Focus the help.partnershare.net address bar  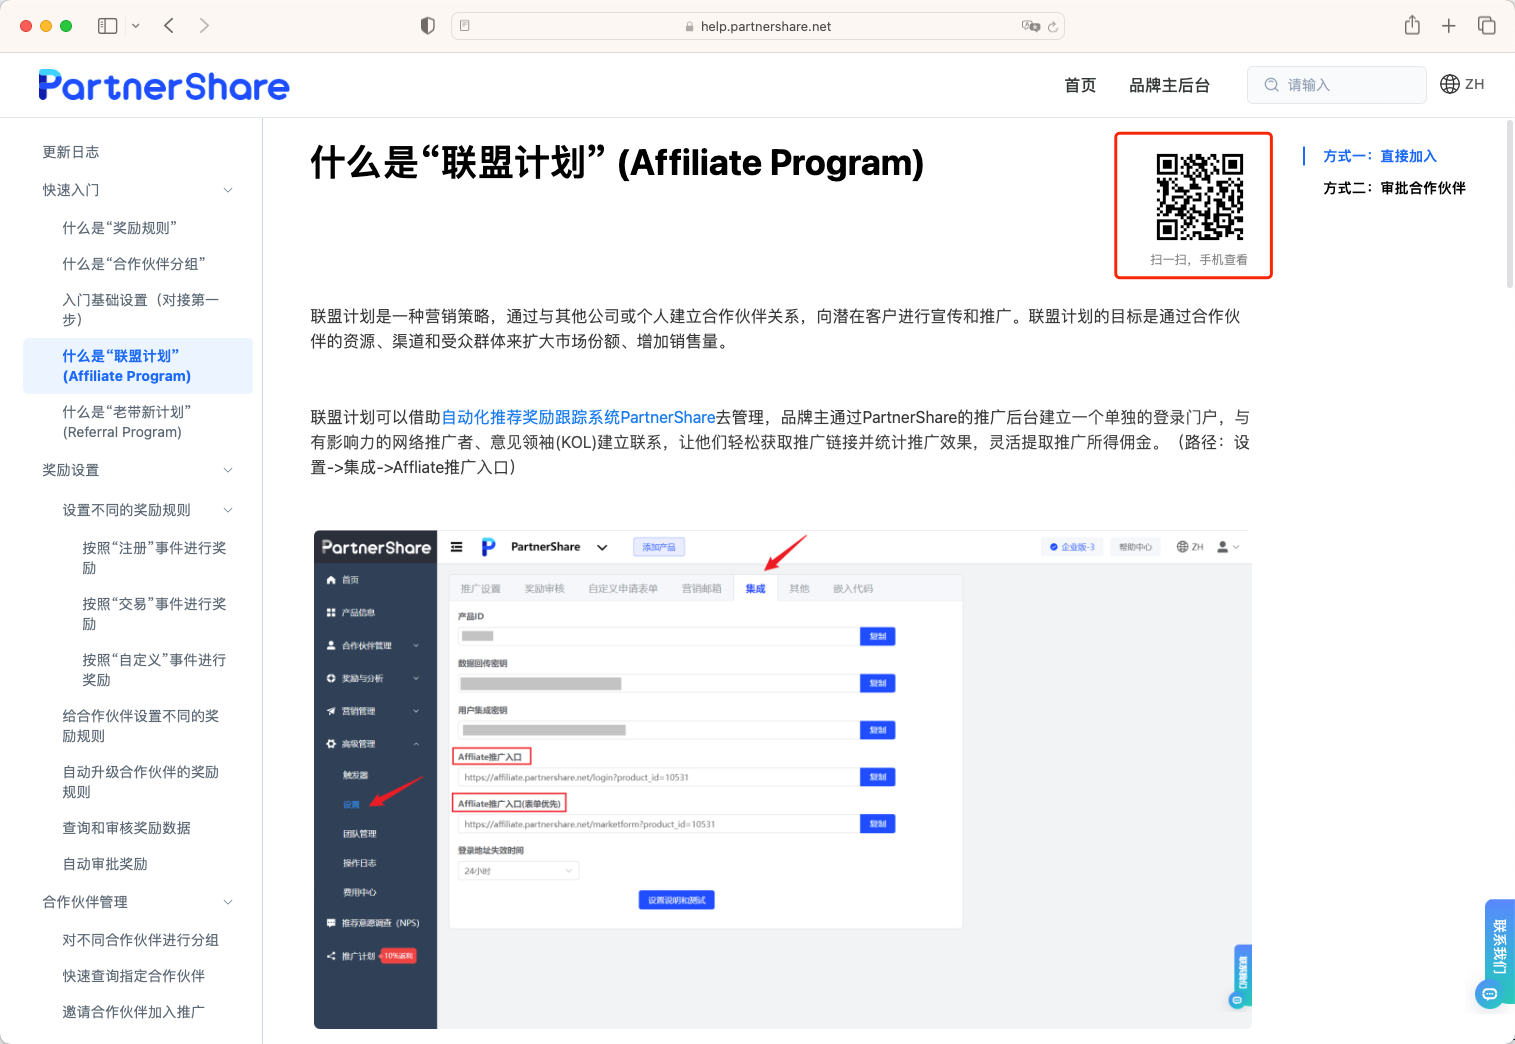tap(758, 26)
